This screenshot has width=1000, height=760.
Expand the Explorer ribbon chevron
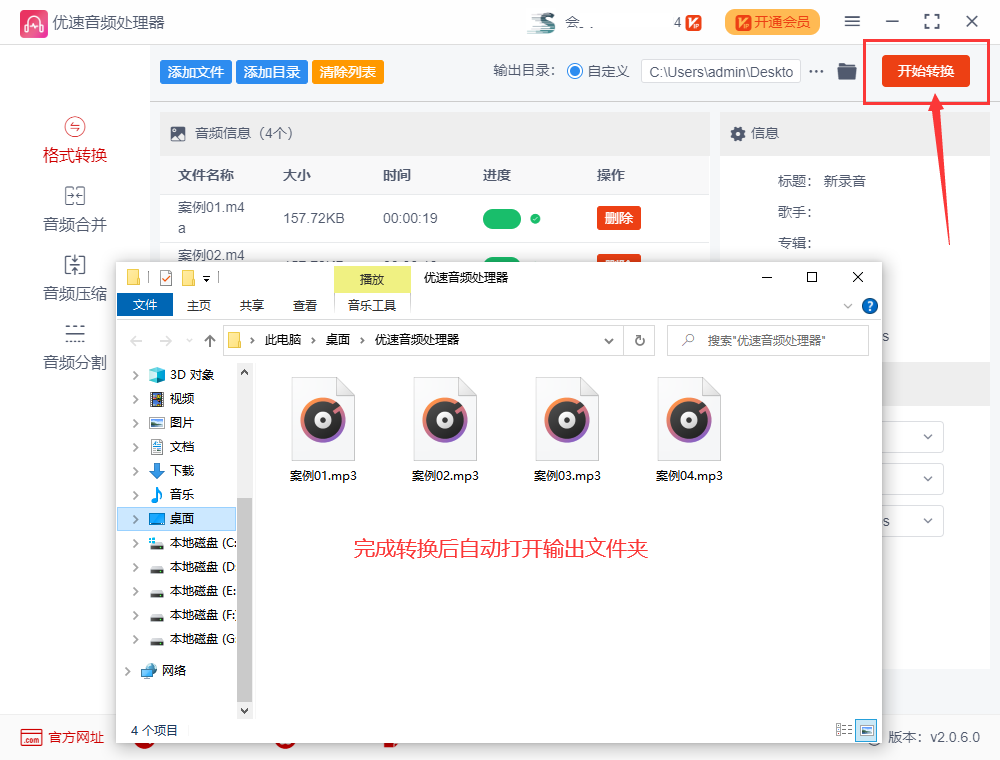(x=848, y=306)
